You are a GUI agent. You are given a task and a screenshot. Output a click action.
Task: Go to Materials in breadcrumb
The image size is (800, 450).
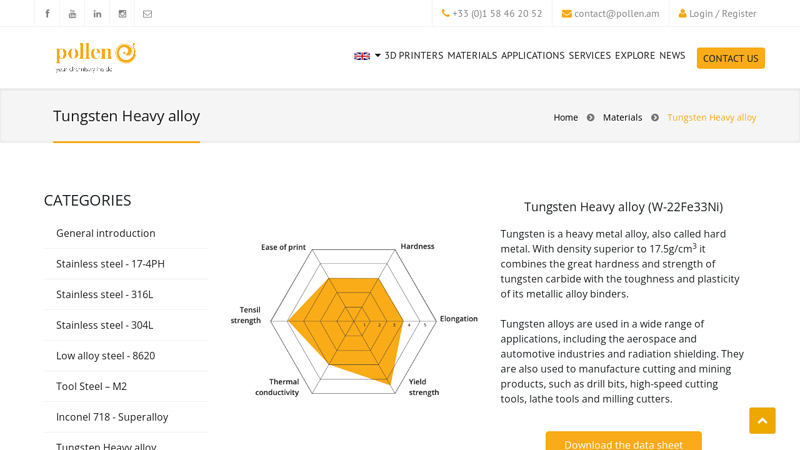pos(622,117)
